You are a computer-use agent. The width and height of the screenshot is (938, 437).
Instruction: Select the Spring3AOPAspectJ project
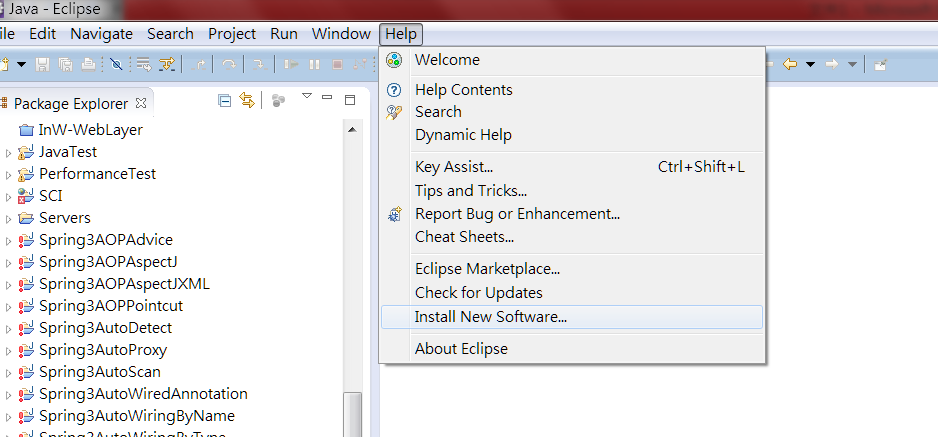[108, 262]
